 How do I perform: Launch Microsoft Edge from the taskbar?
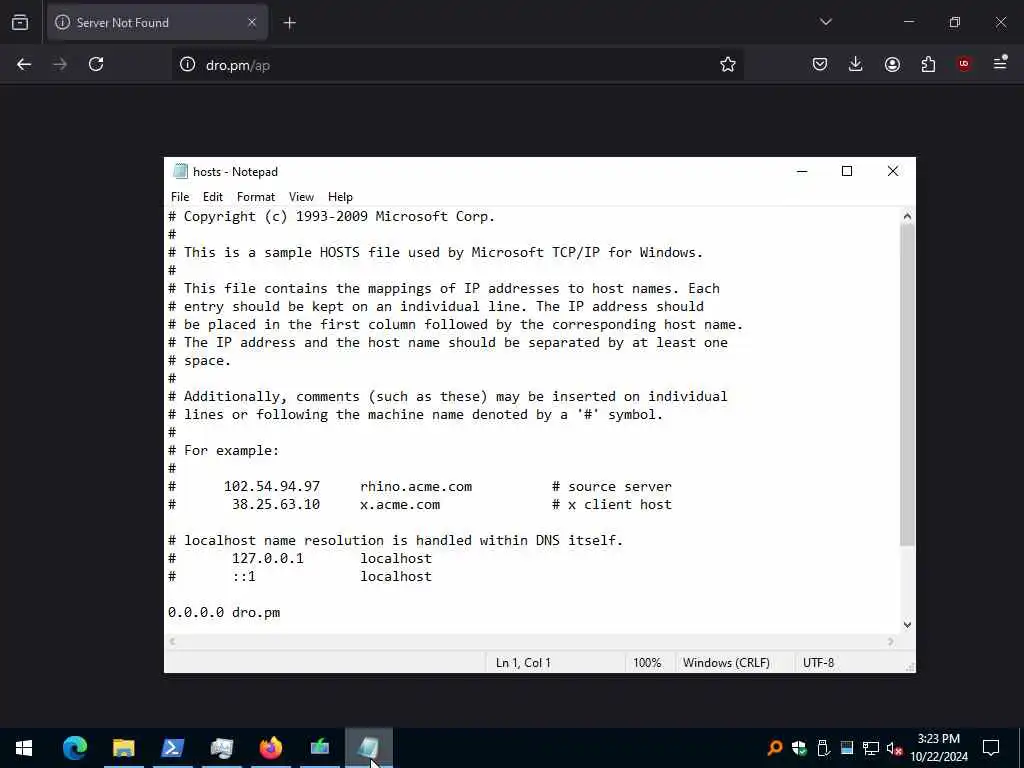(74, 748)
